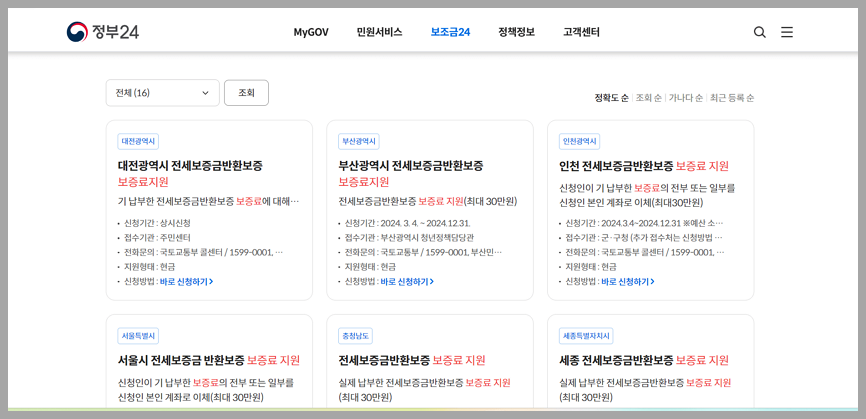
Task: Open 충청남도 card's 전세보증금반환보증 보증료 지원 title
Action: (x=412, y=360)
